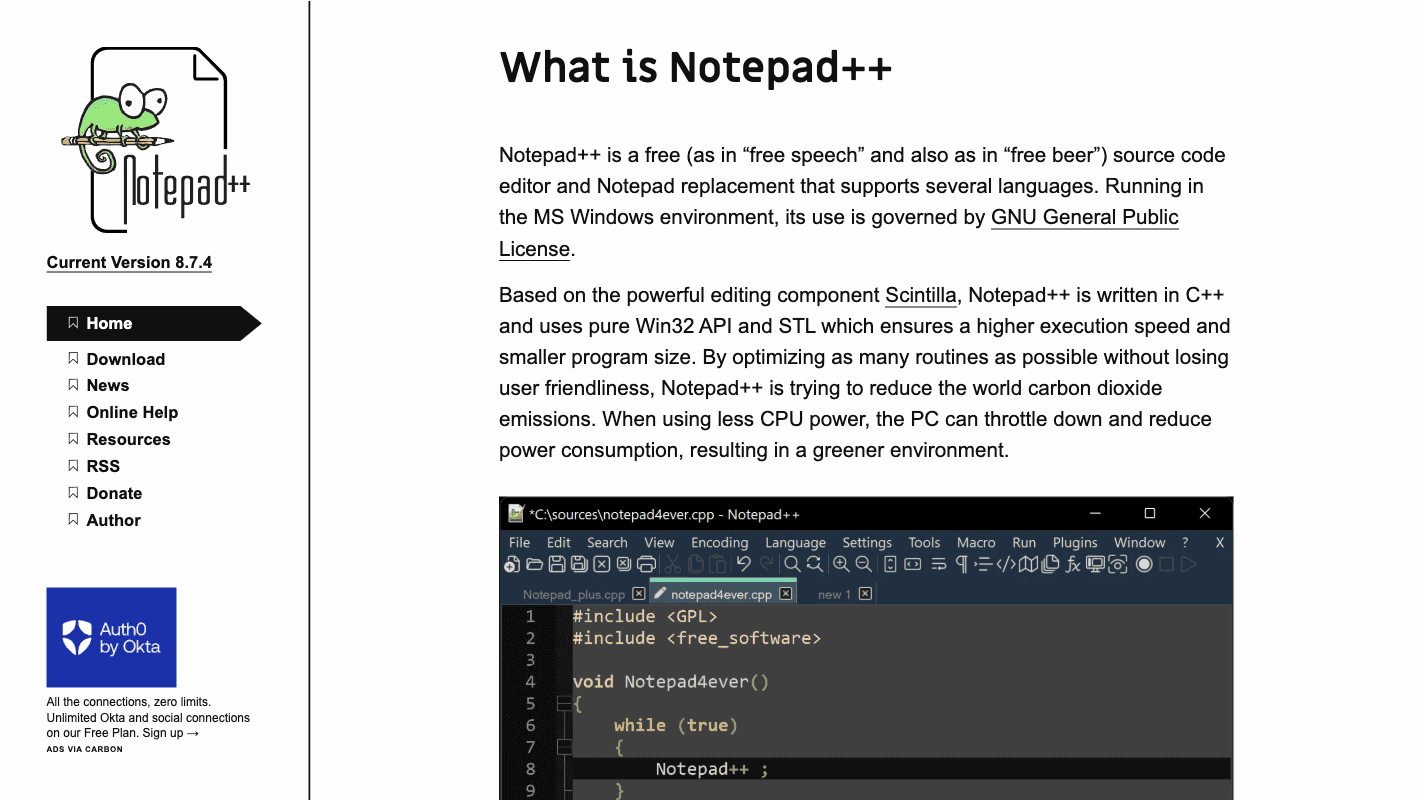Click the Auth0 by Okta ad image
This screenshot has height=800, width=1422.
click(x=111, y=637)
